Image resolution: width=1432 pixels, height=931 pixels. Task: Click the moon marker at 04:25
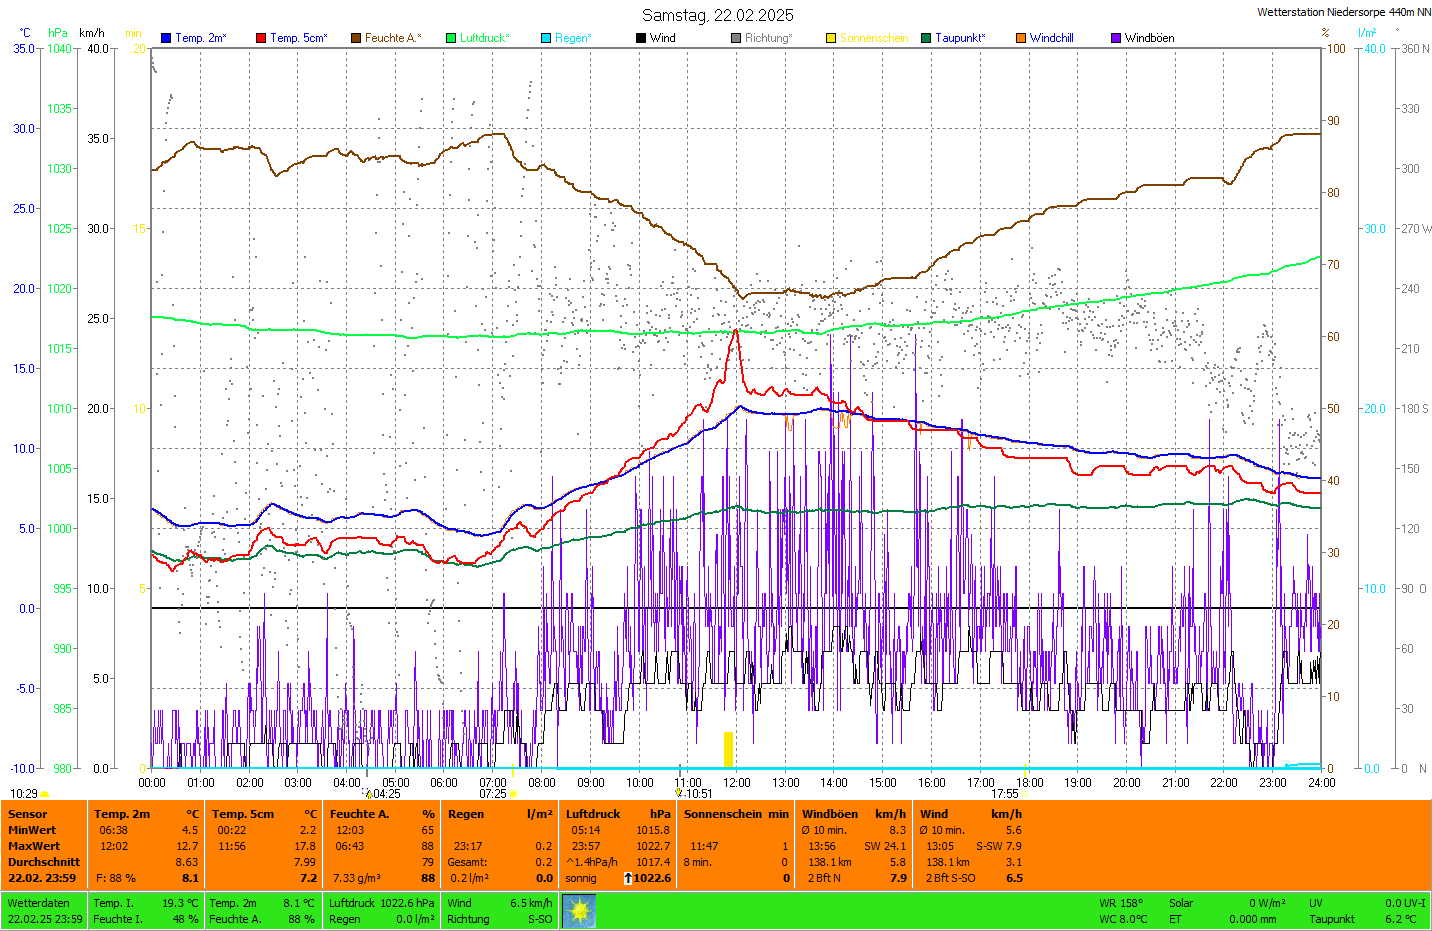pos(368,794)
